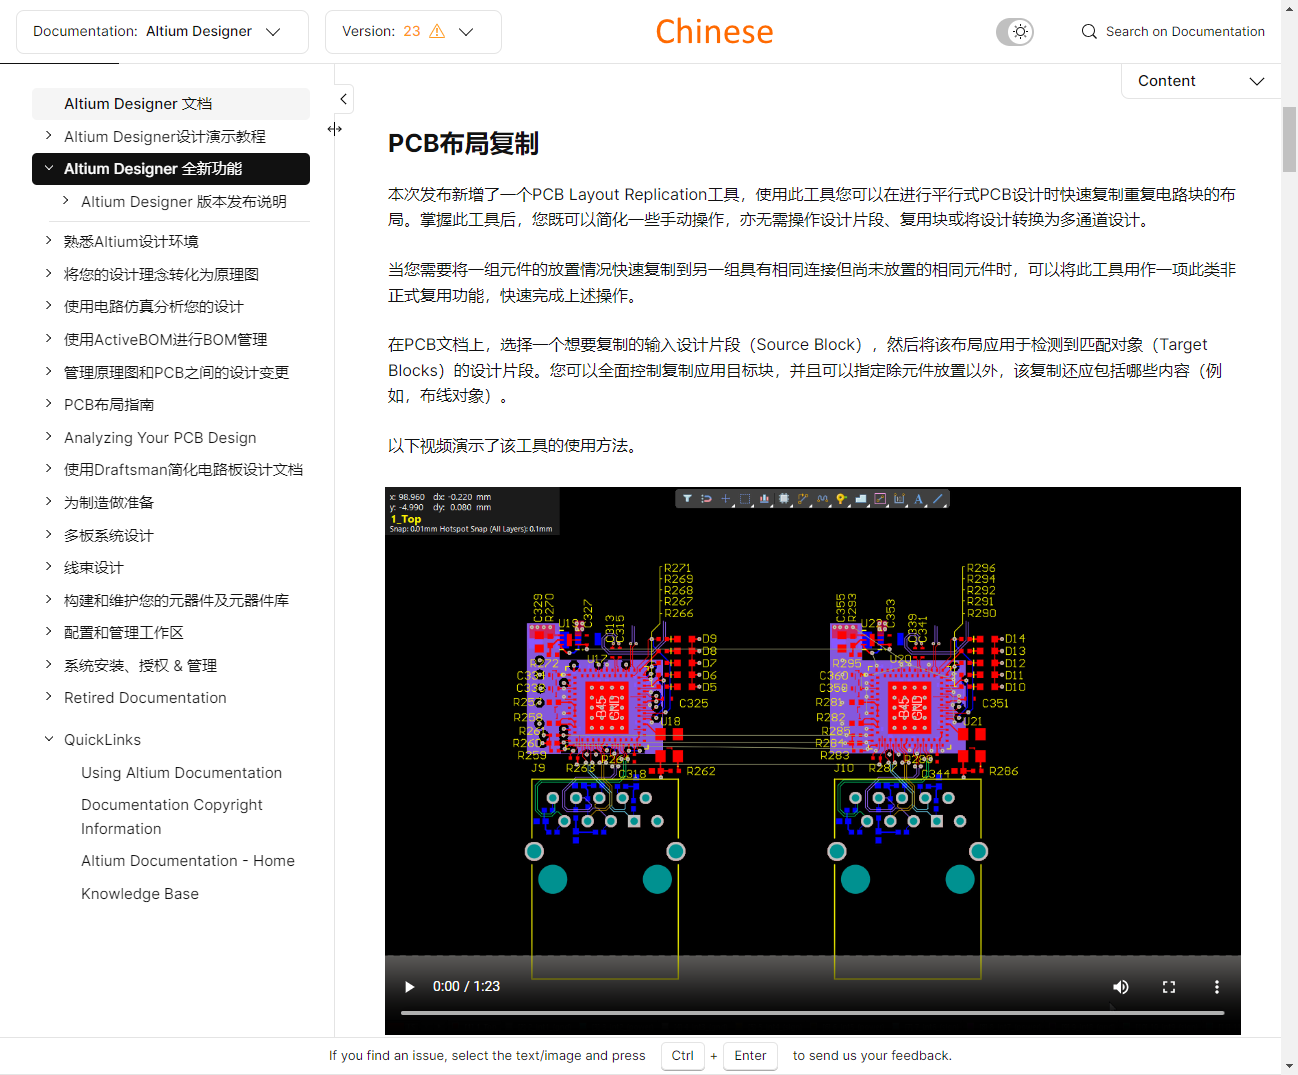Click the snap magnet icon in video toolbar
Viewport: 1298px width, 1075px height.
click(706, 499)
